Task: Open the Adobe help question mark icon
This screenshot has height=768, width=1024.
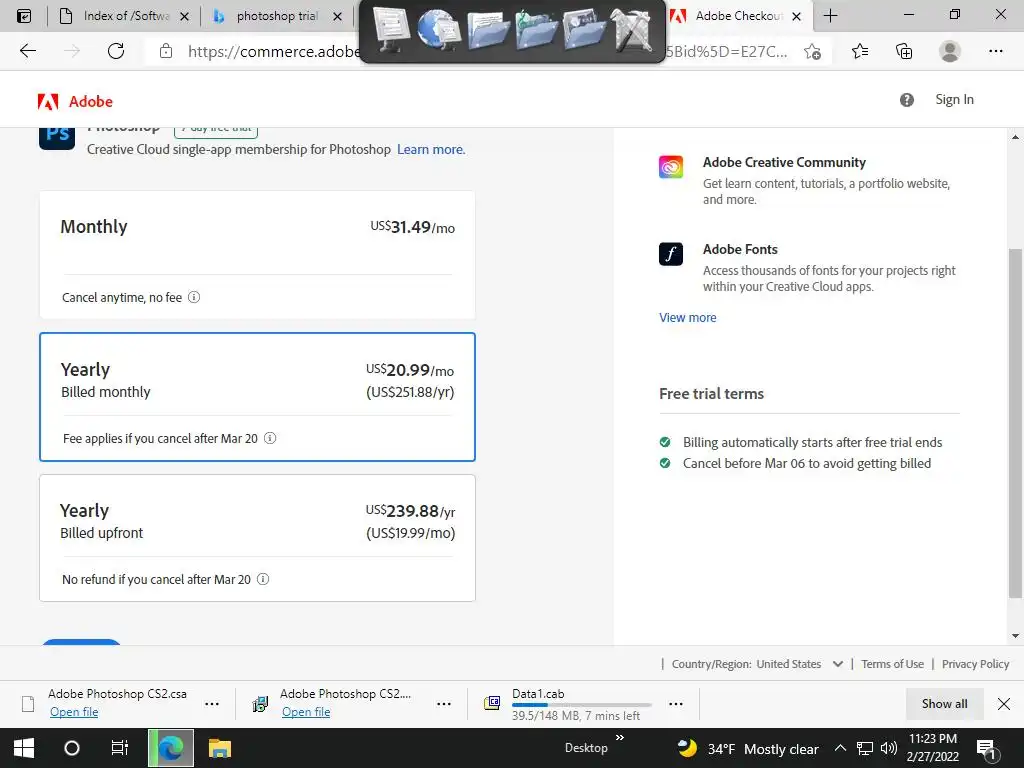Action: coord(906,100)
